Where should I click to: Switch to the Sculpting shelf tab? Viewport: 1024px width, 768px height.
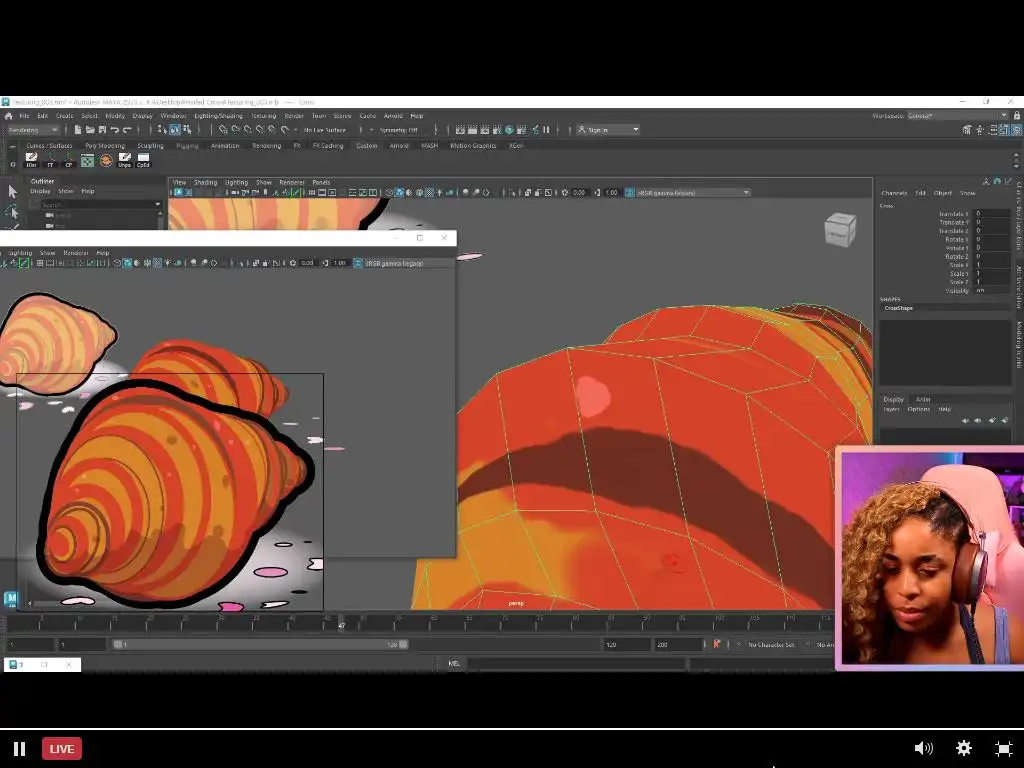point(150,146)
